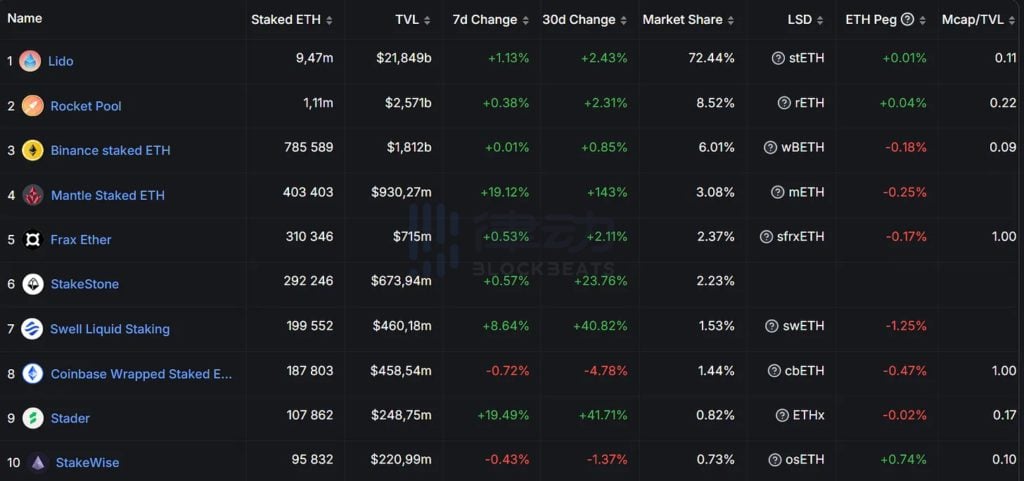Click the StakeStone logo icon
The image size is (1024, 481).
[32, 284]
